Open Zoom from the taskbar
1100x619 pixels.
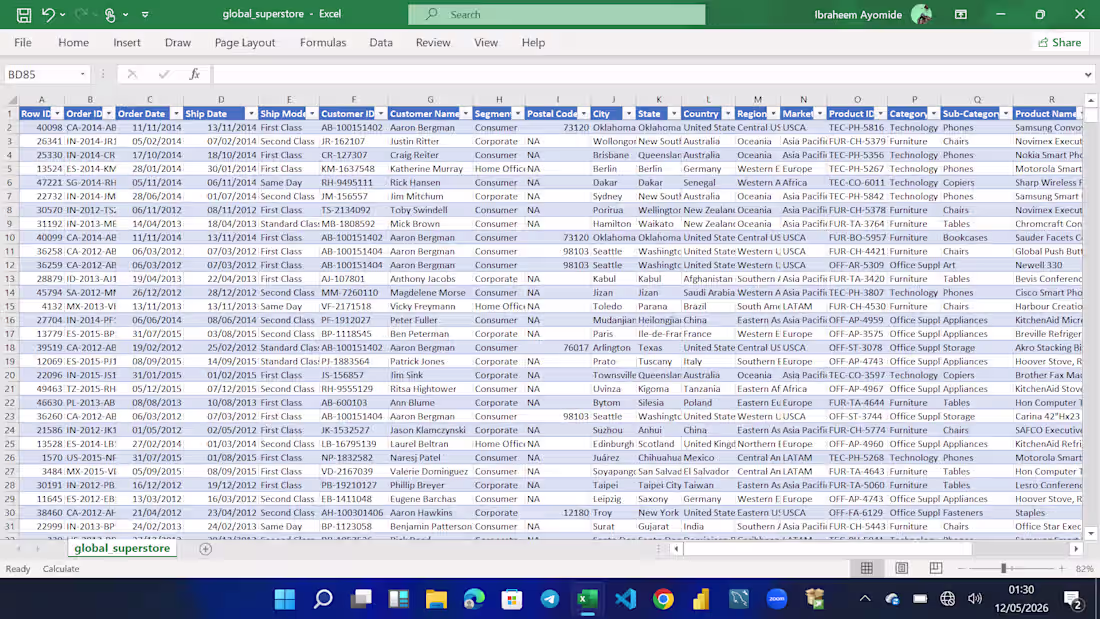(777, 599)
